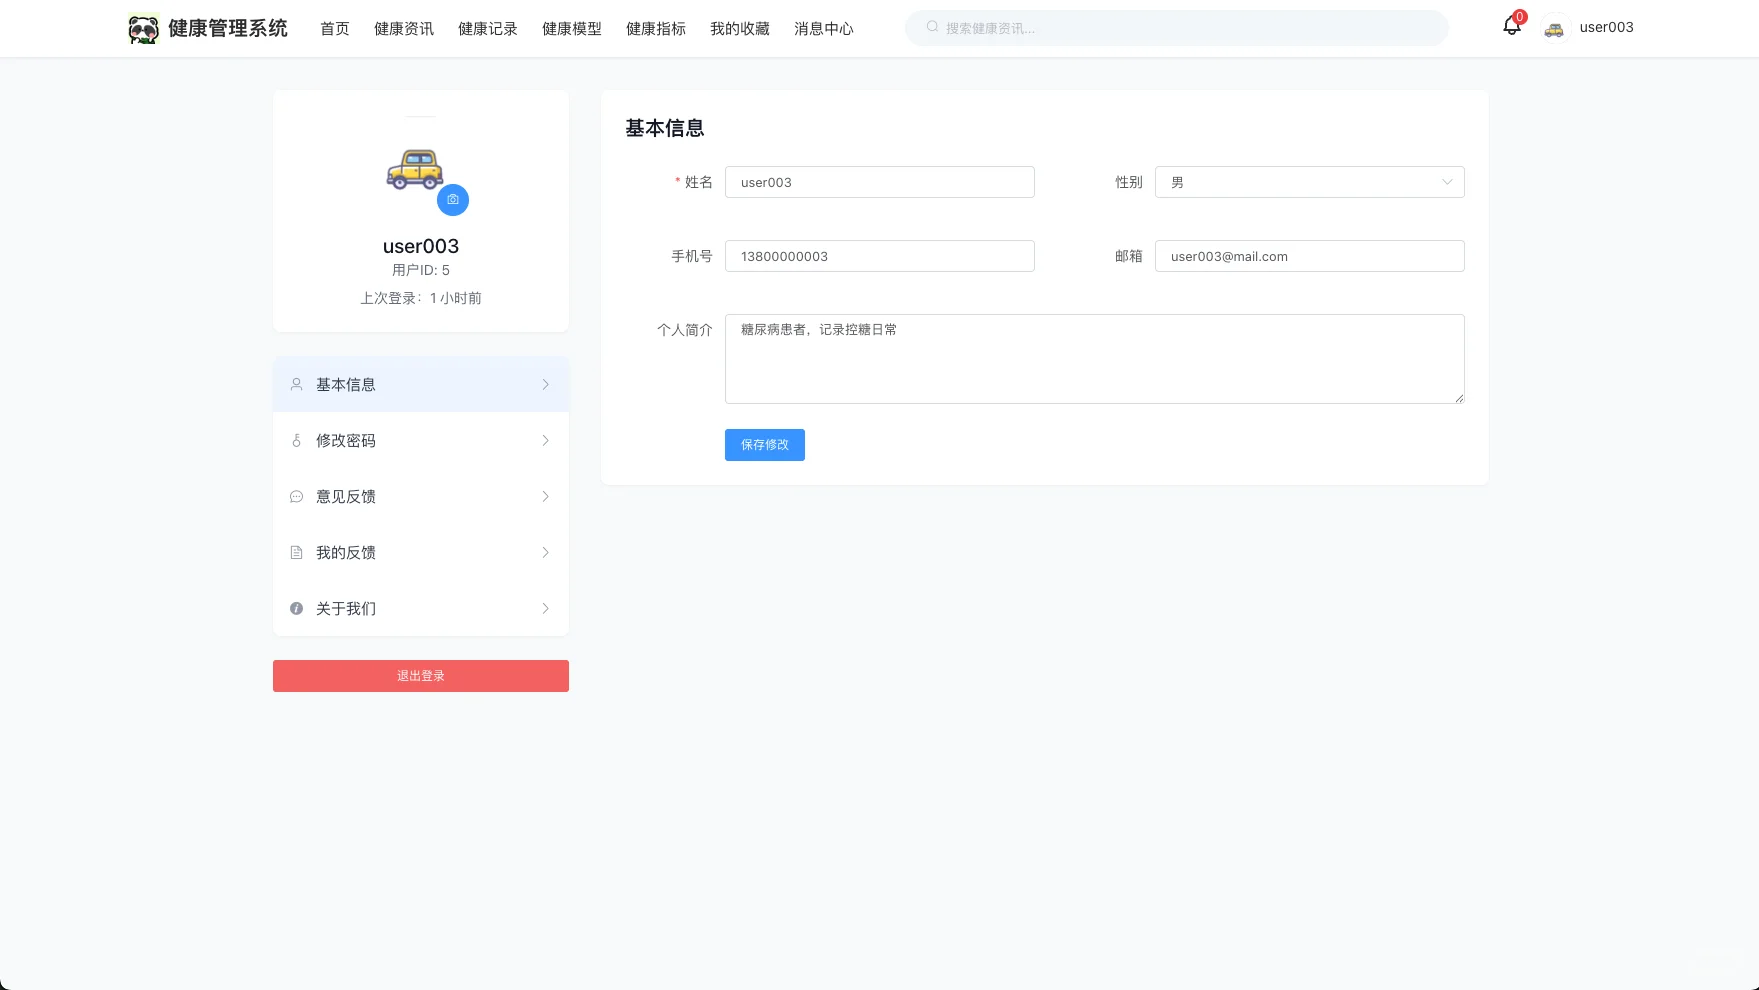Click the 保存修改 save button

tap(764, 445)
